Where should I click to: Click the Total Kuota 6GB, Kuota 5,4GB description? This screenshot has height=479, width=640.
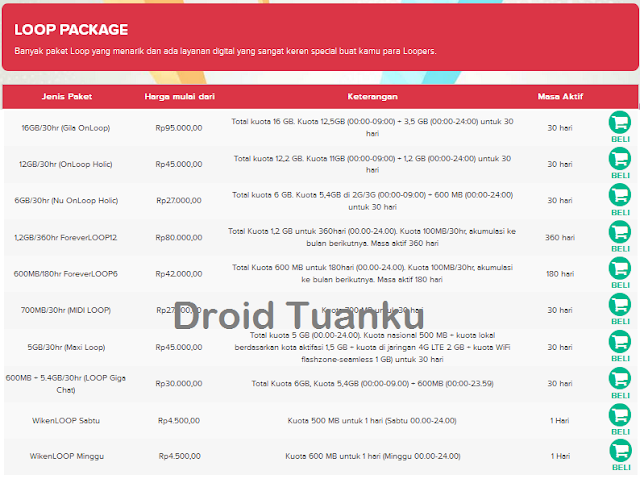(x=372, y=384)
